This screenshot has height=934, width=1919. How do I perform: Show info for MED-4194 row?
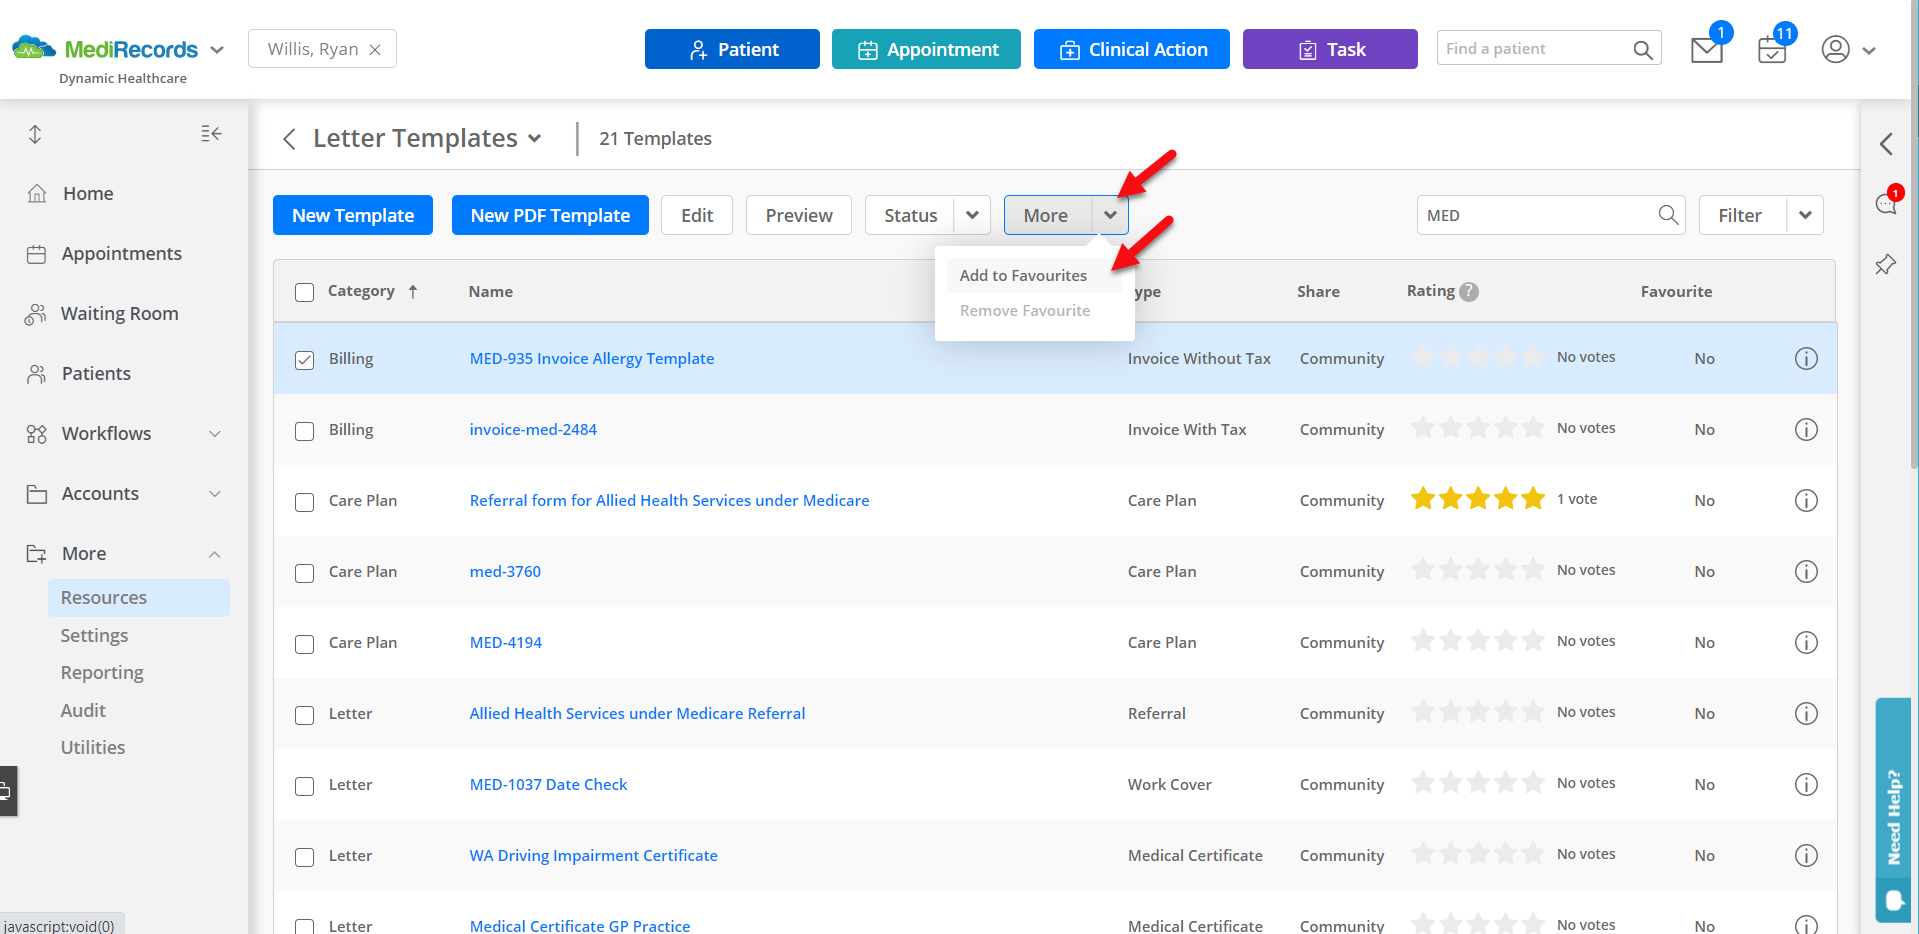click(x=1806, y=642)
